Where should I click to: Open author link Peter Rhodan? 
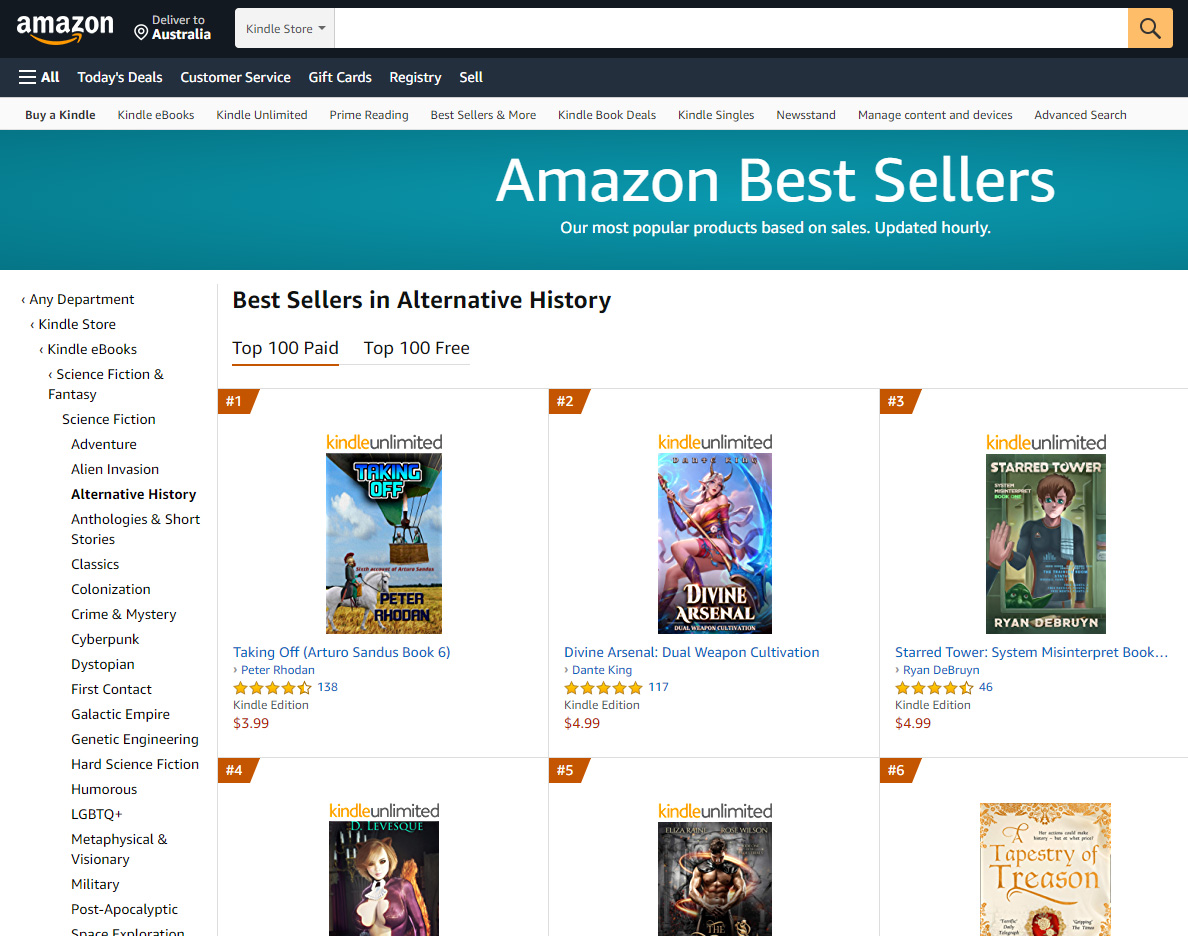tap(277, 670)
